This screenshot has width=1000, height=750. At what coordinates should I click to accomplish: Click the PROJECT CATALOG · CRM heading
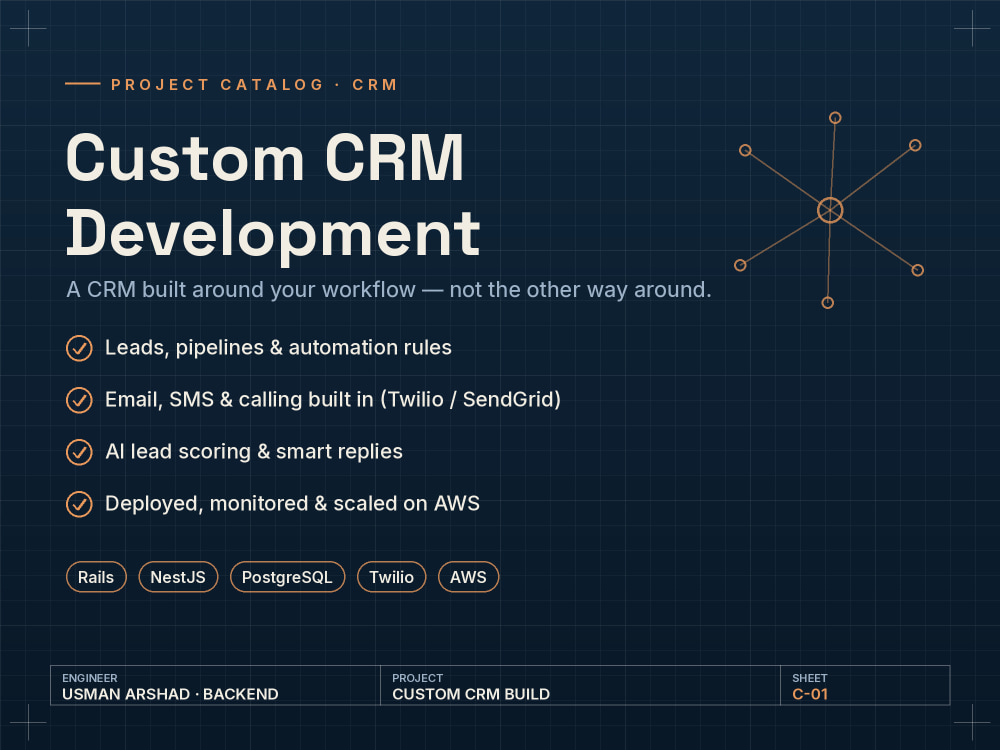coord(254,85)
